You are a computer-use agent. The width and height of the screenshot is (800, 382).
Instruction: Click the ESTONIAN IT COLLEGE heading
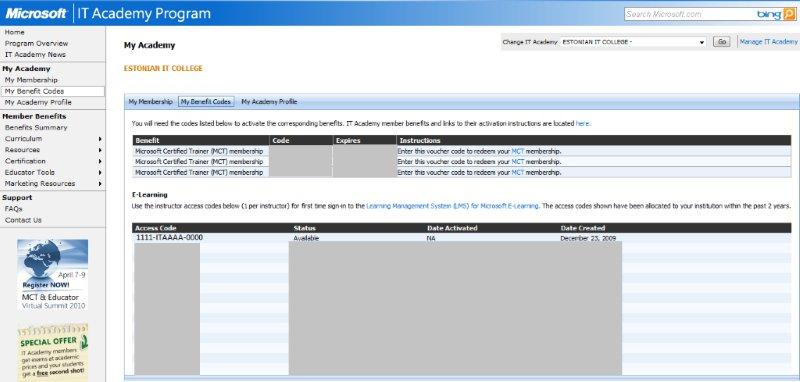163,68
